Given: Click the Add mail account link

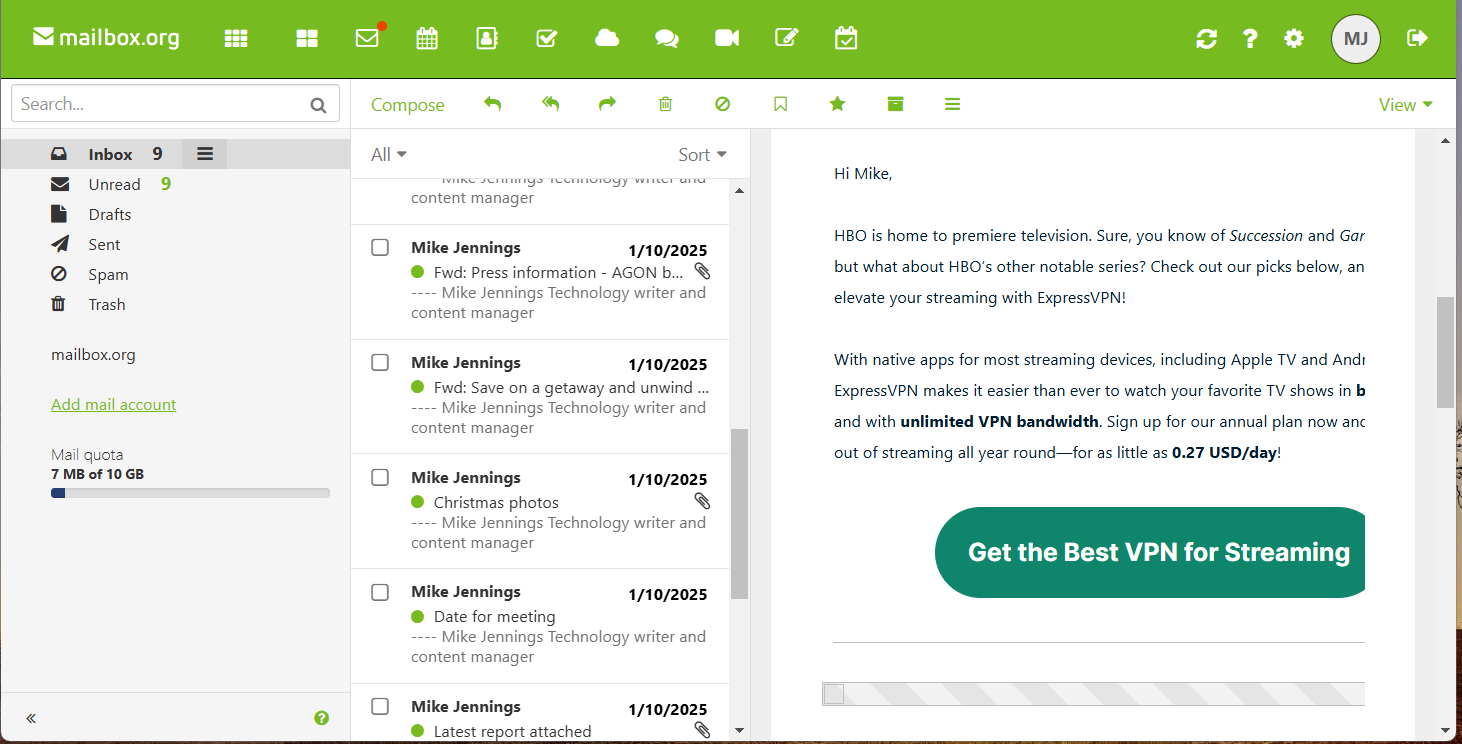Looking at the screenshot, I should tap(113, 404).
